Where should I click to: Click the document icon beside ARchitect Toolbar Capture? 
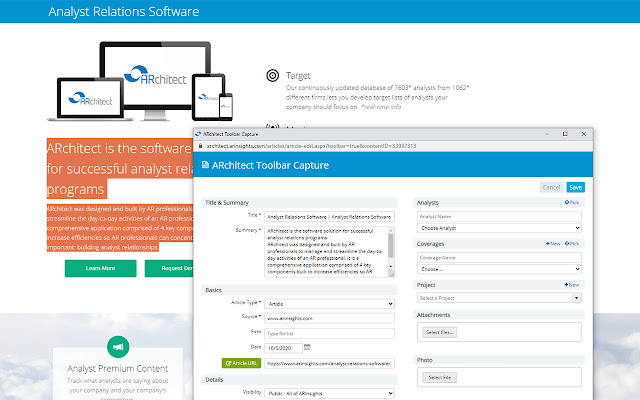[x=205, y=164]
